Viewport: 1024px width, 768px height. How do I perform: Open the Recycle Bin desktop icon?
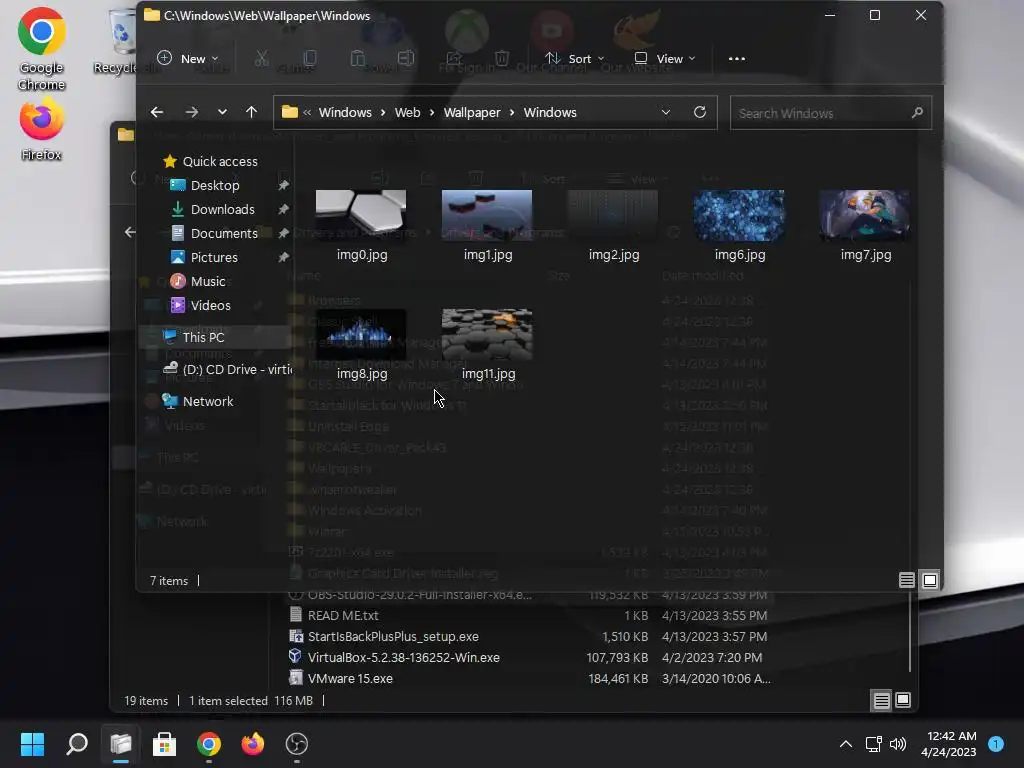tap(121, 40)
